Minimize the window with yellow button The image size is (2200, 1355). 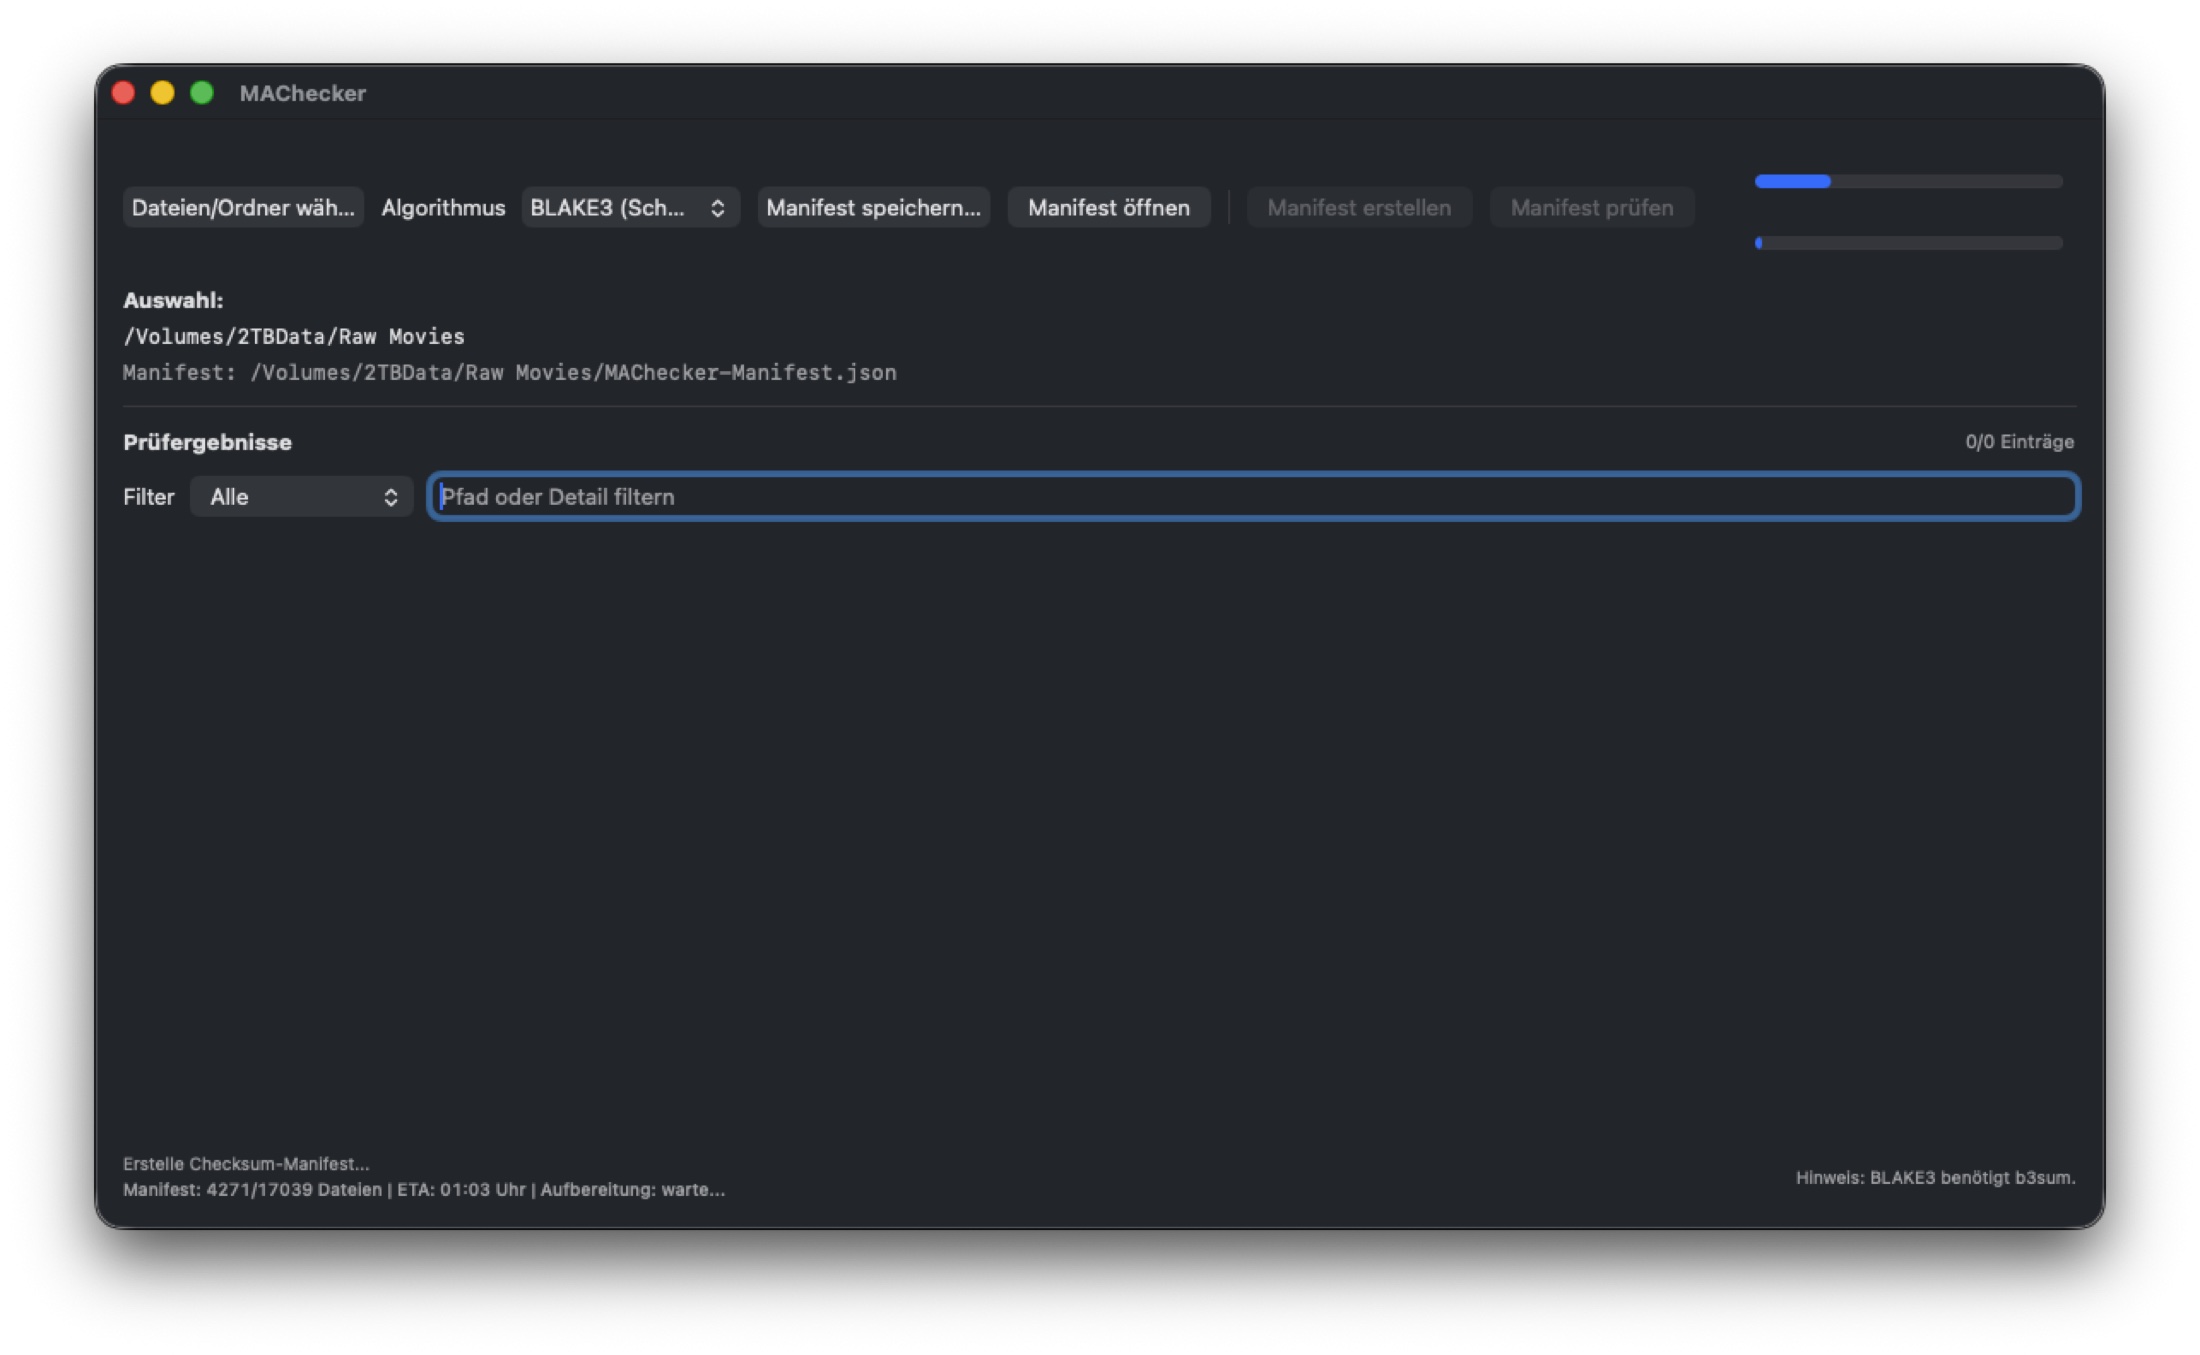[x=162, y=93]
